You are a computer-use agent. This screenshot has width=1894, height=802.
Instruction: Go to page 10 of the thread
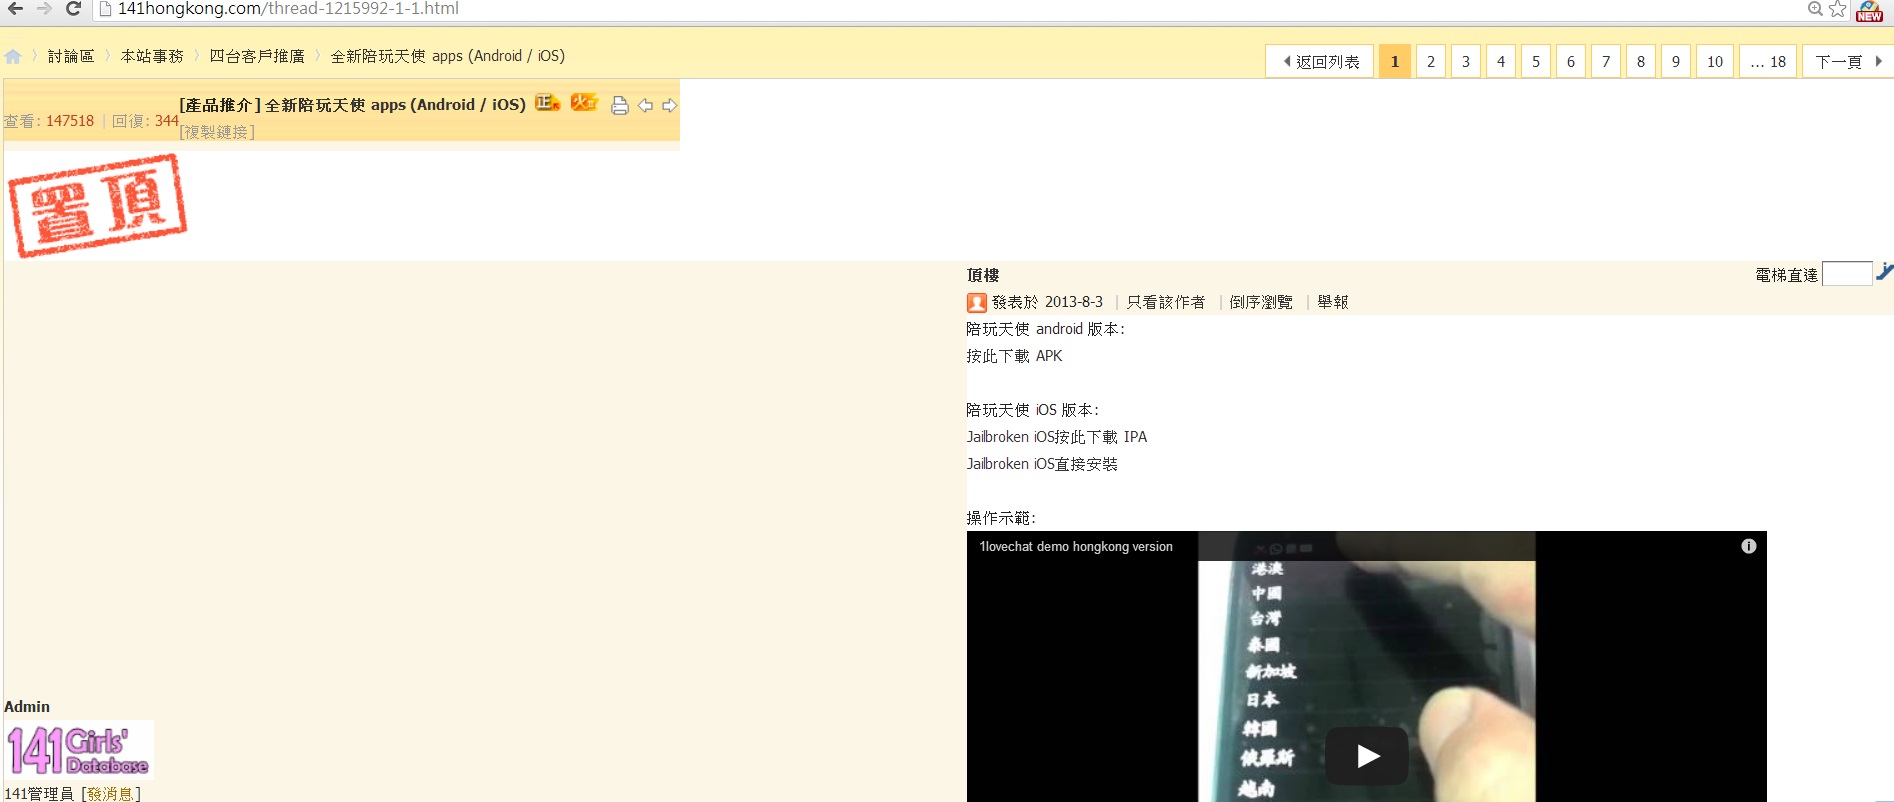(x=1715, y=61)
